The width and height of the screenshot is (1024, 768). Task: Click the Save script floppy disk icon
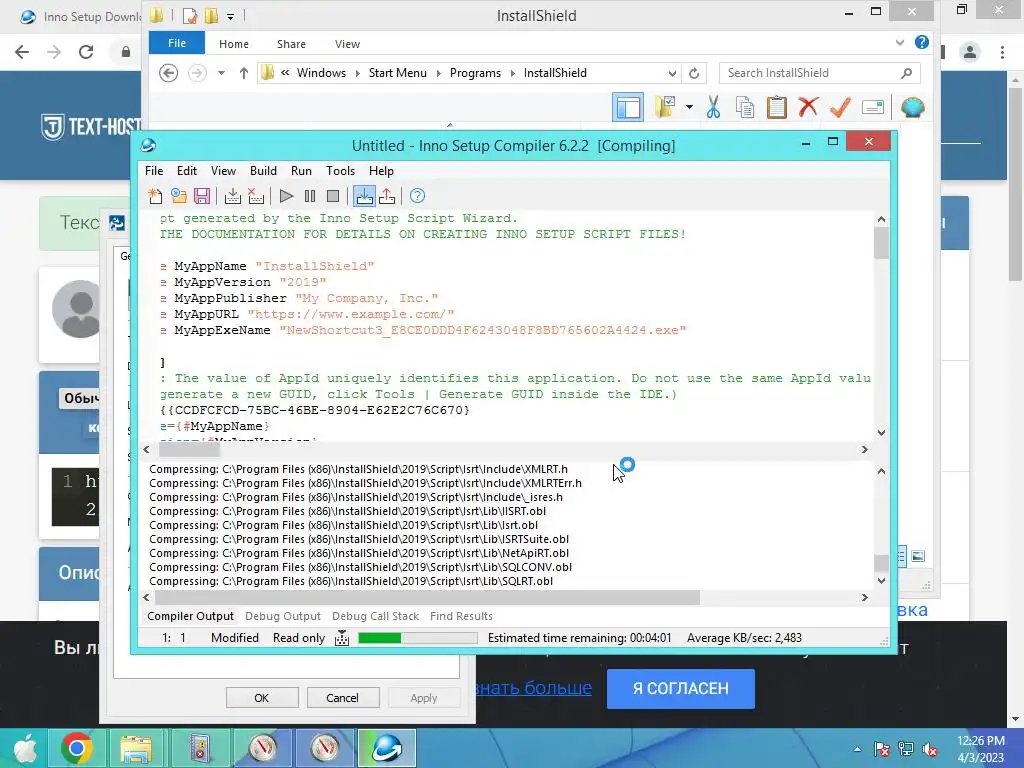[202, 196]
